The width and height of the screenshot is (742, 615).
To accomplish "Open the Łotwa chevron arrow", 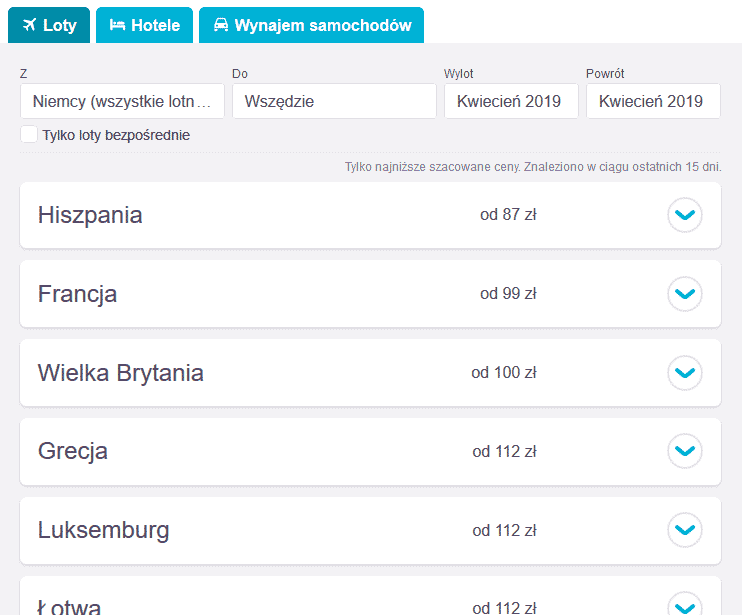I will pyautogui.click(x=685, y=605).
